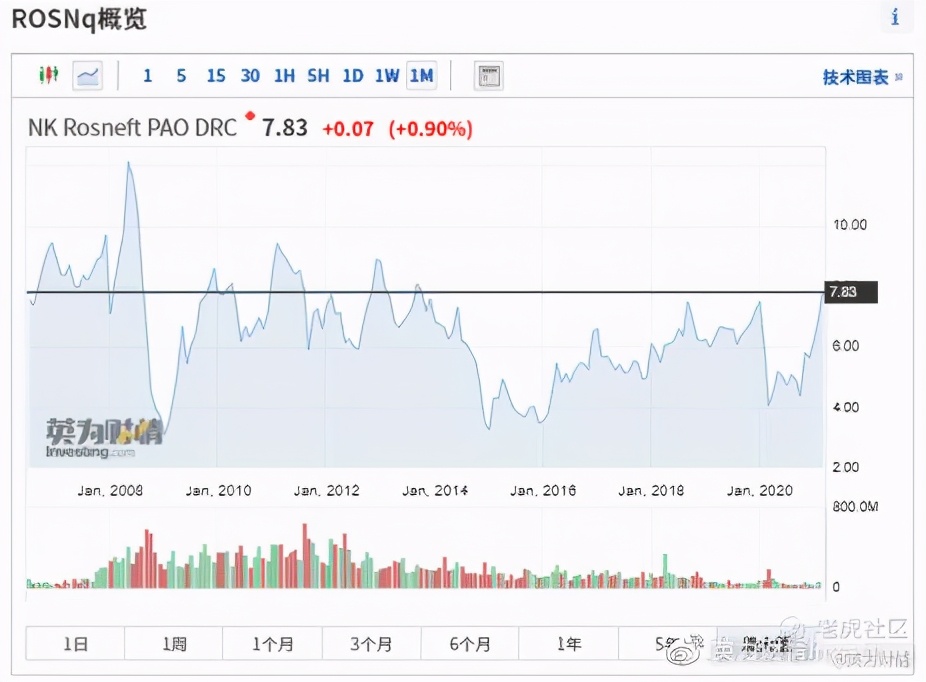The width and height of the screenshot is (926, 682).
Task: Open the calendar/news panel icon
Action: pos(488,76)
